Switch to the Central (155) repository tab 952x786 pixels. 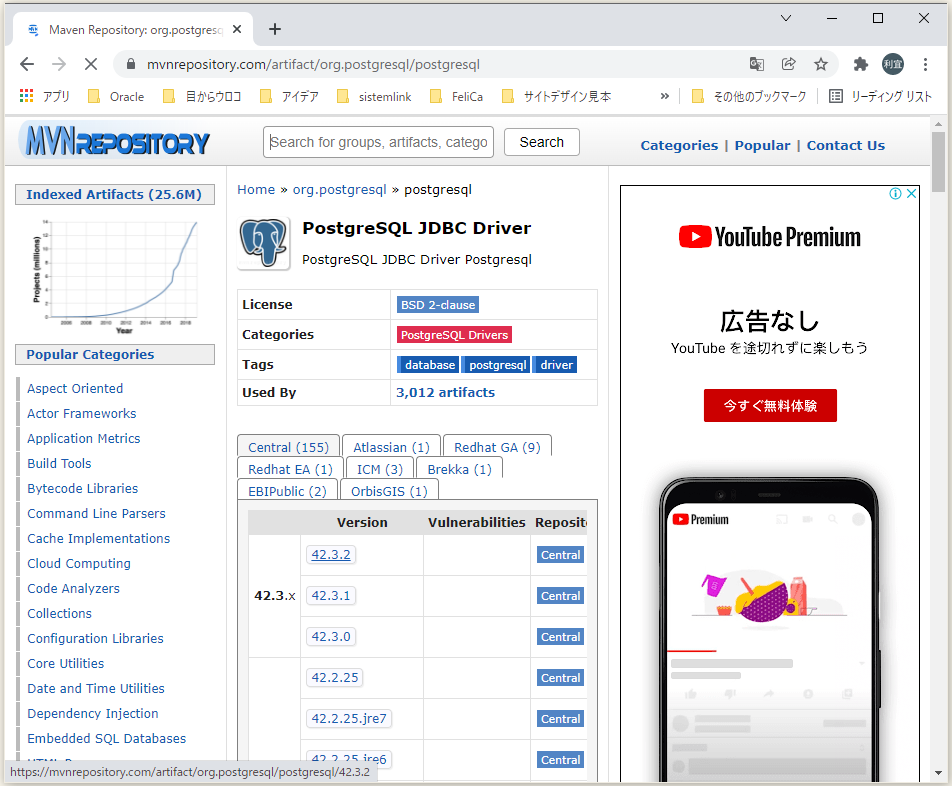tap(288, 446)
